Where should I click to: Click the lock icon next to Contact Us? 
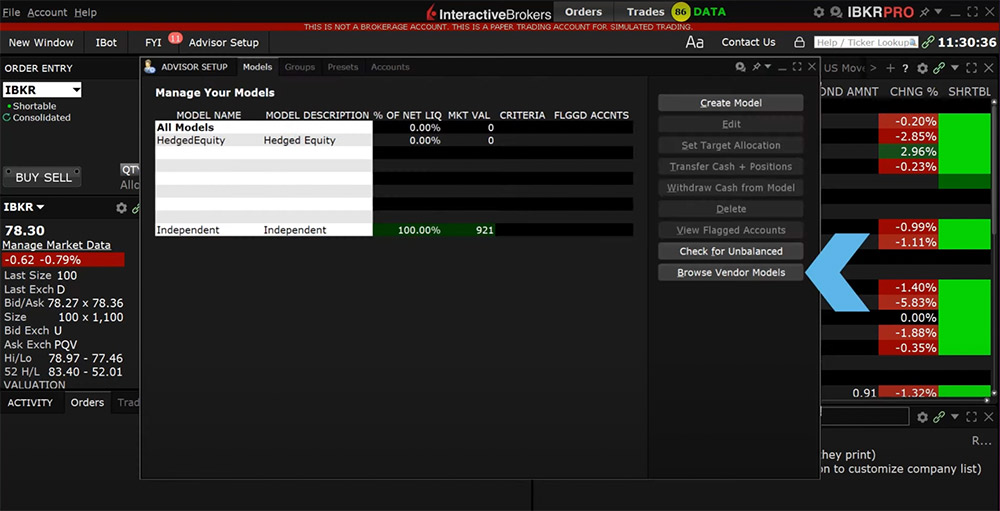(x=799, y=43)
